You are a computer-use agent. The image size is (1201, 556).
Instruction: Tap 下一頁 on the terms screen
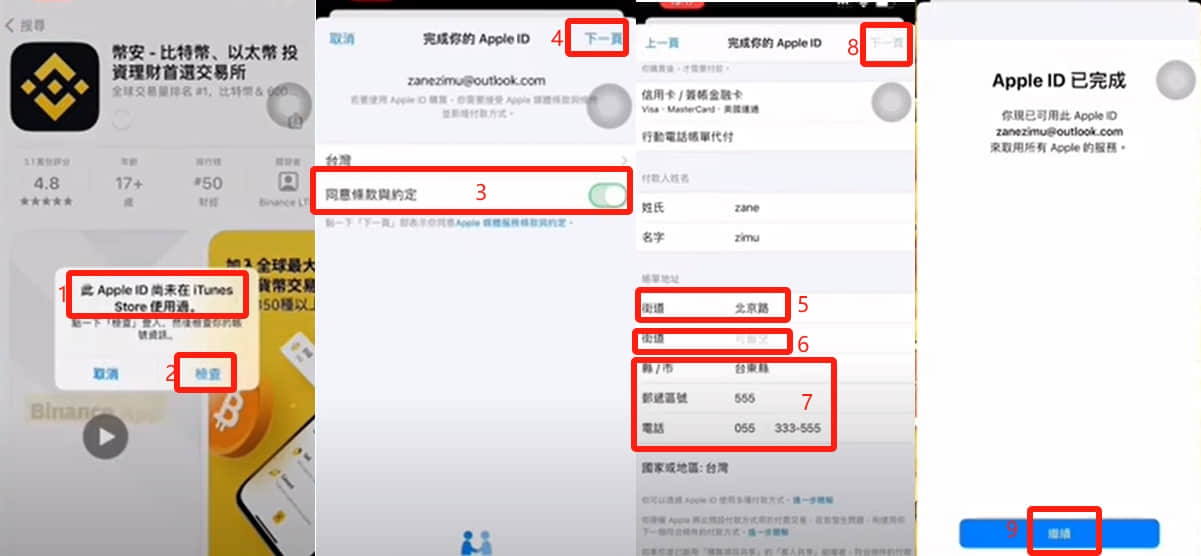(603, 39)
